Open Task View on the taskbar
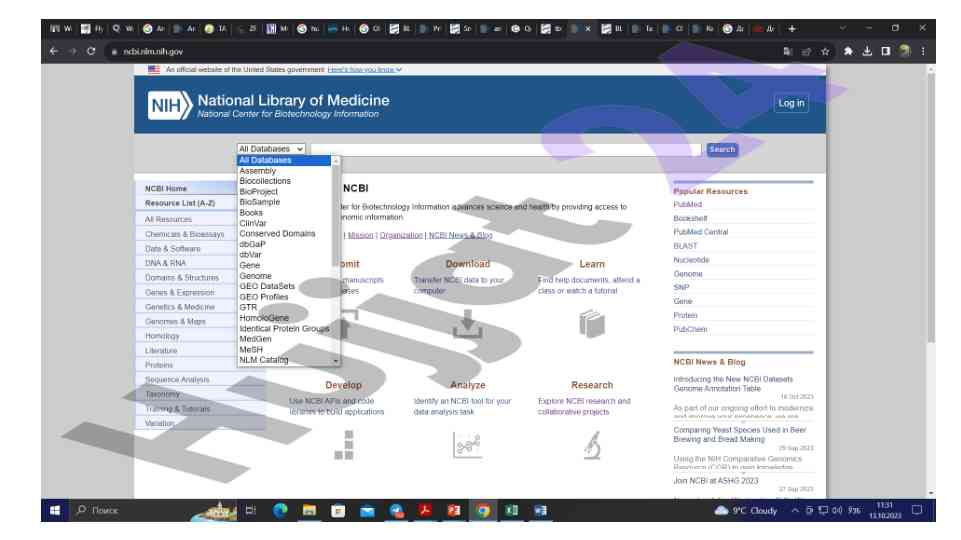 [251, 510]
